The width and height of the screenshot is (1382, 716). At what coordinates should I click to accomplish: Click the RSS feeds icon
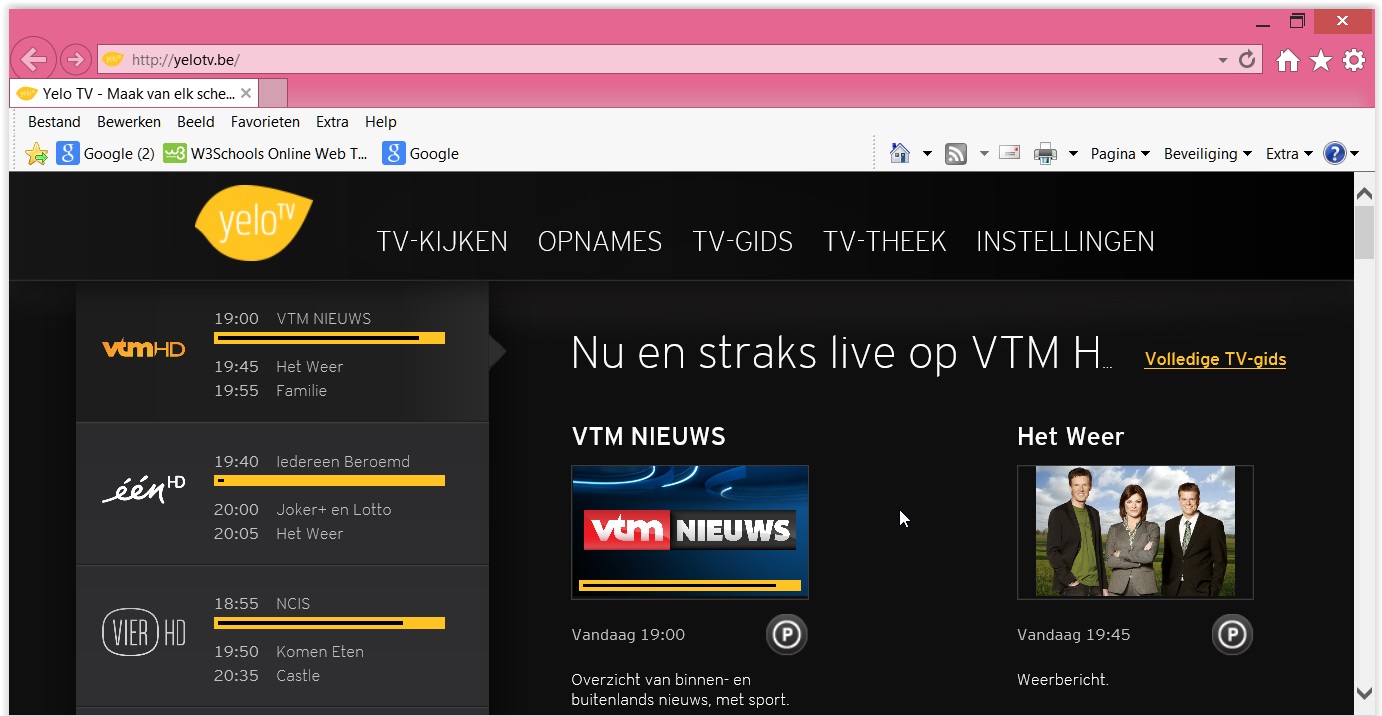[956, 154]
